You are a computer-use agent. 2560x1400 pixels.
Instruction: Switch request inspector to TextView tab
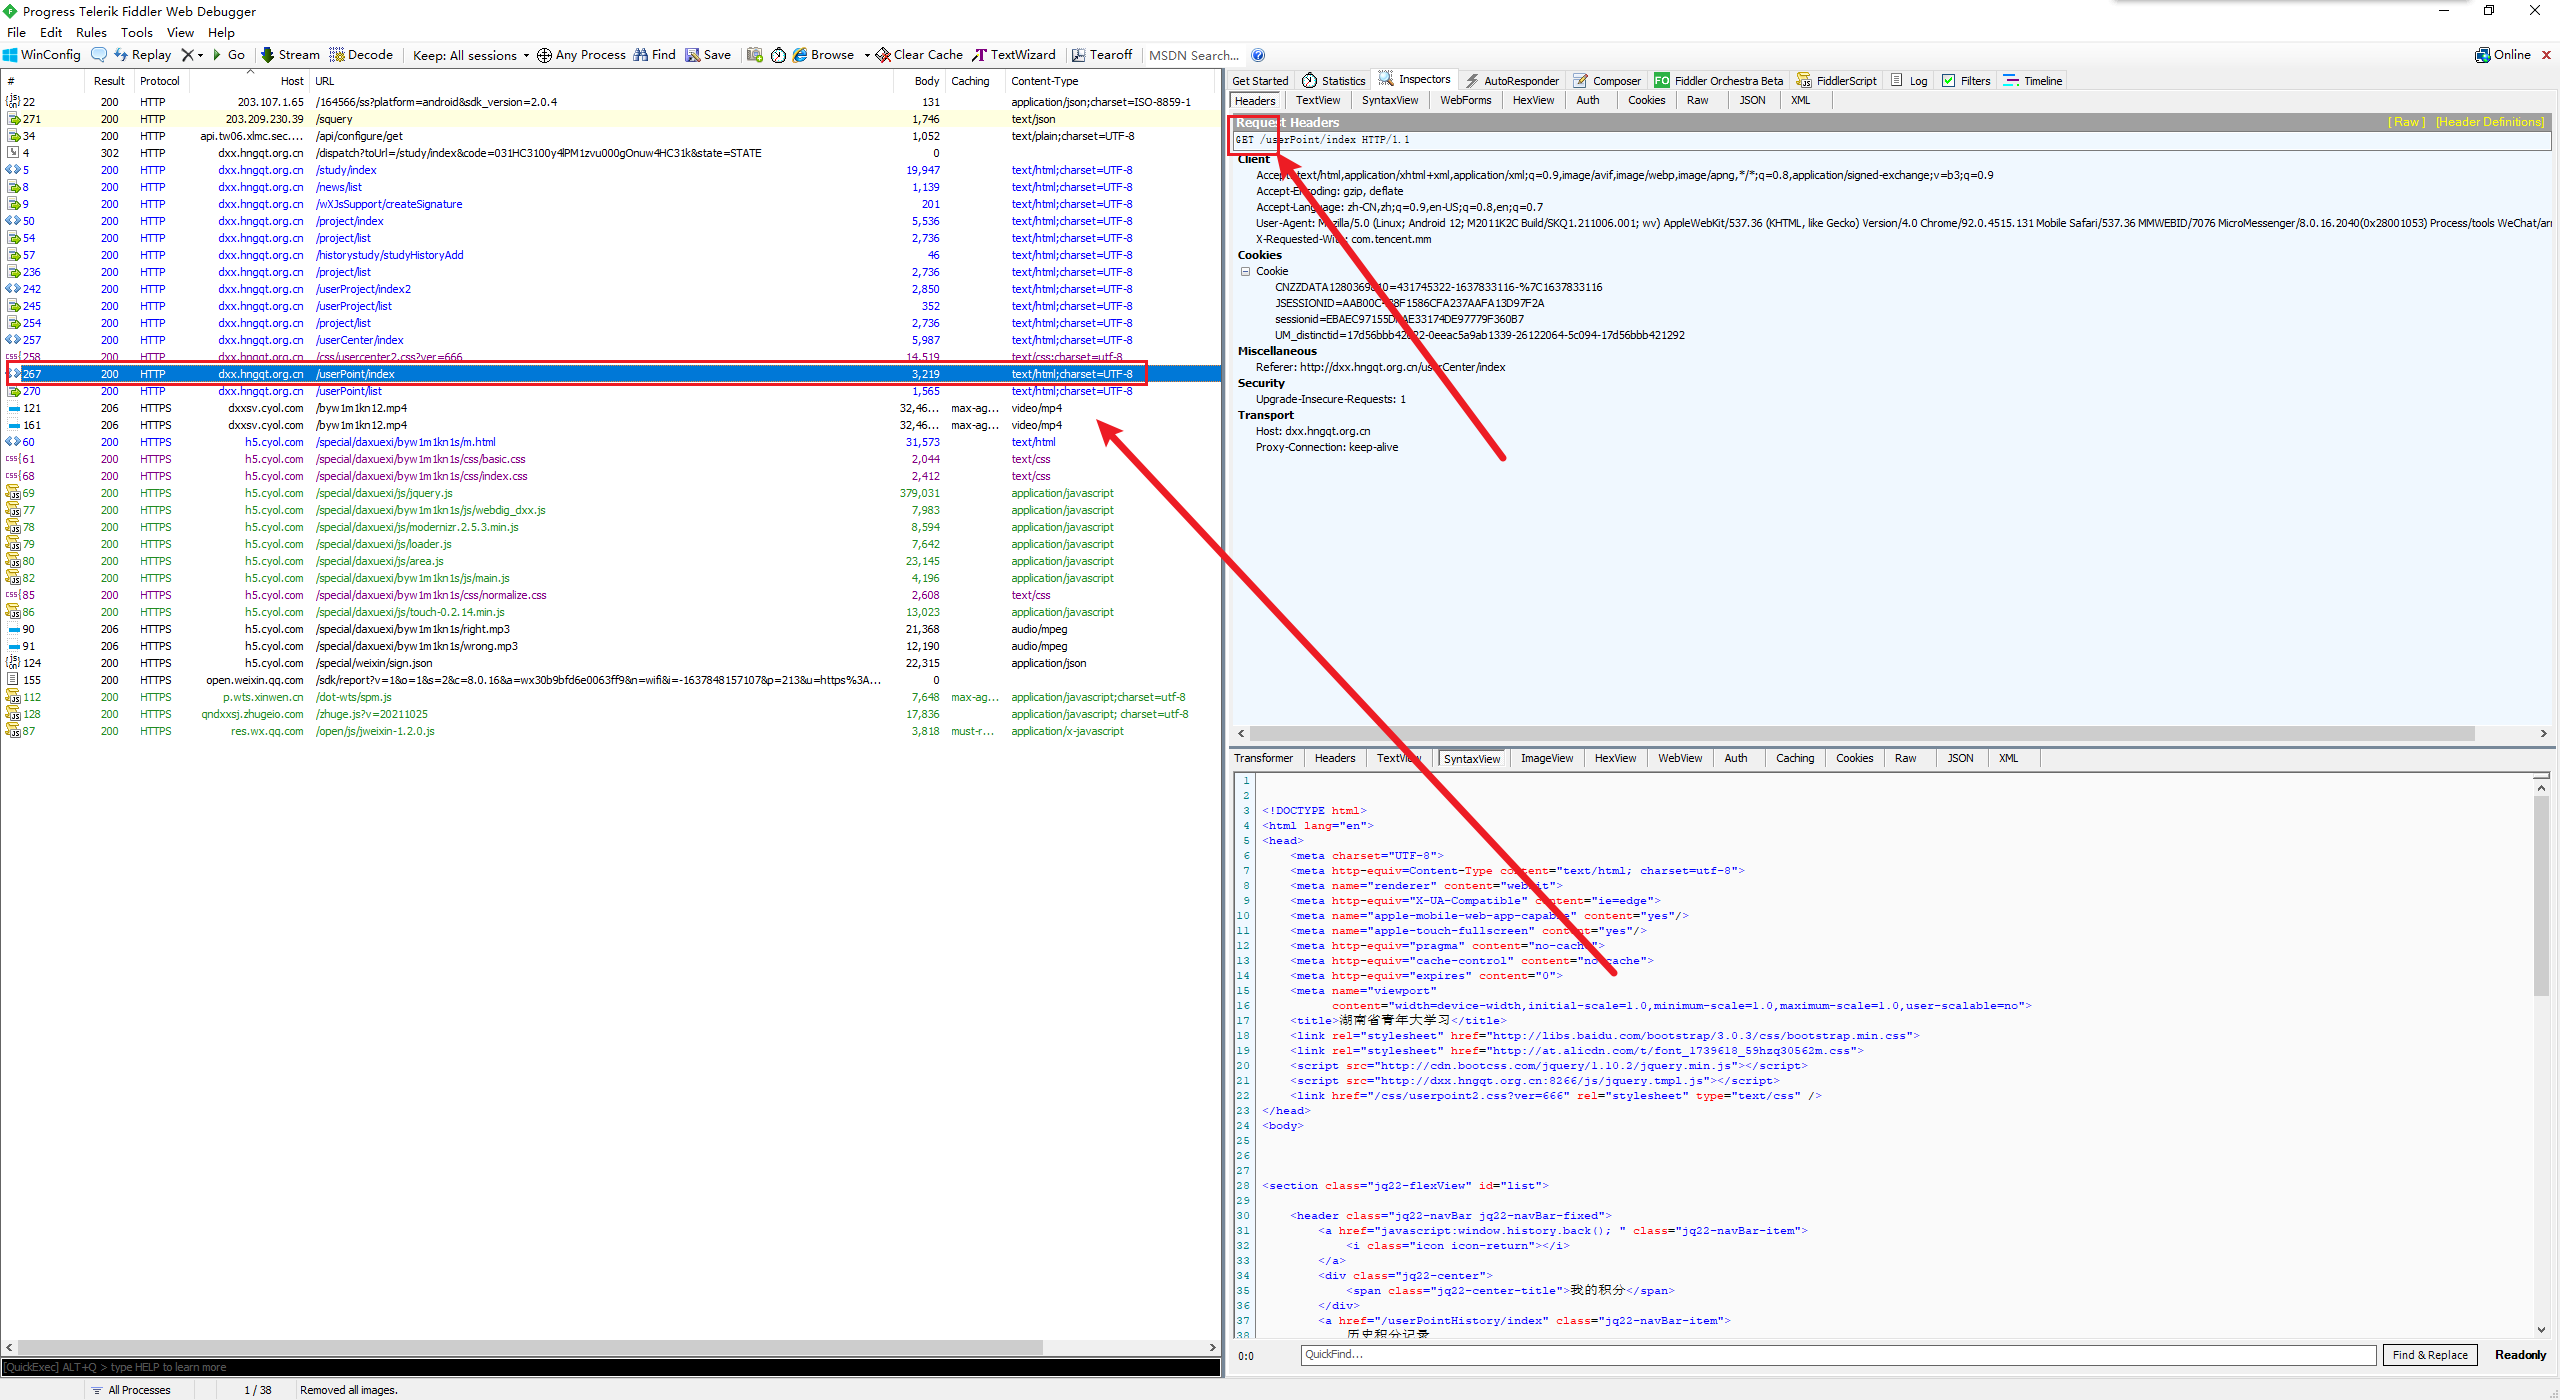point(1317,100)
